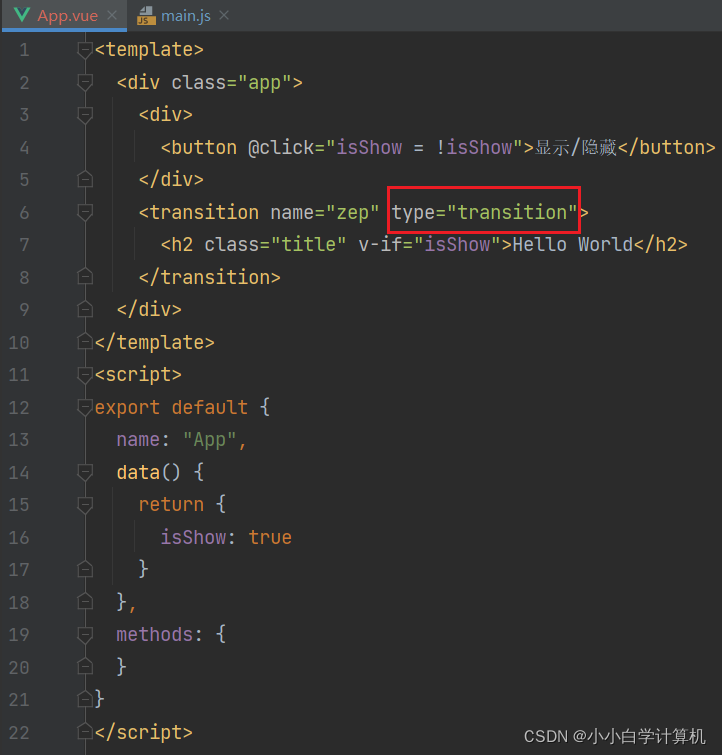Click the opening <script> tag
Image resolution: width=722 pixels, height=755 pixels.
pos(138,375)
